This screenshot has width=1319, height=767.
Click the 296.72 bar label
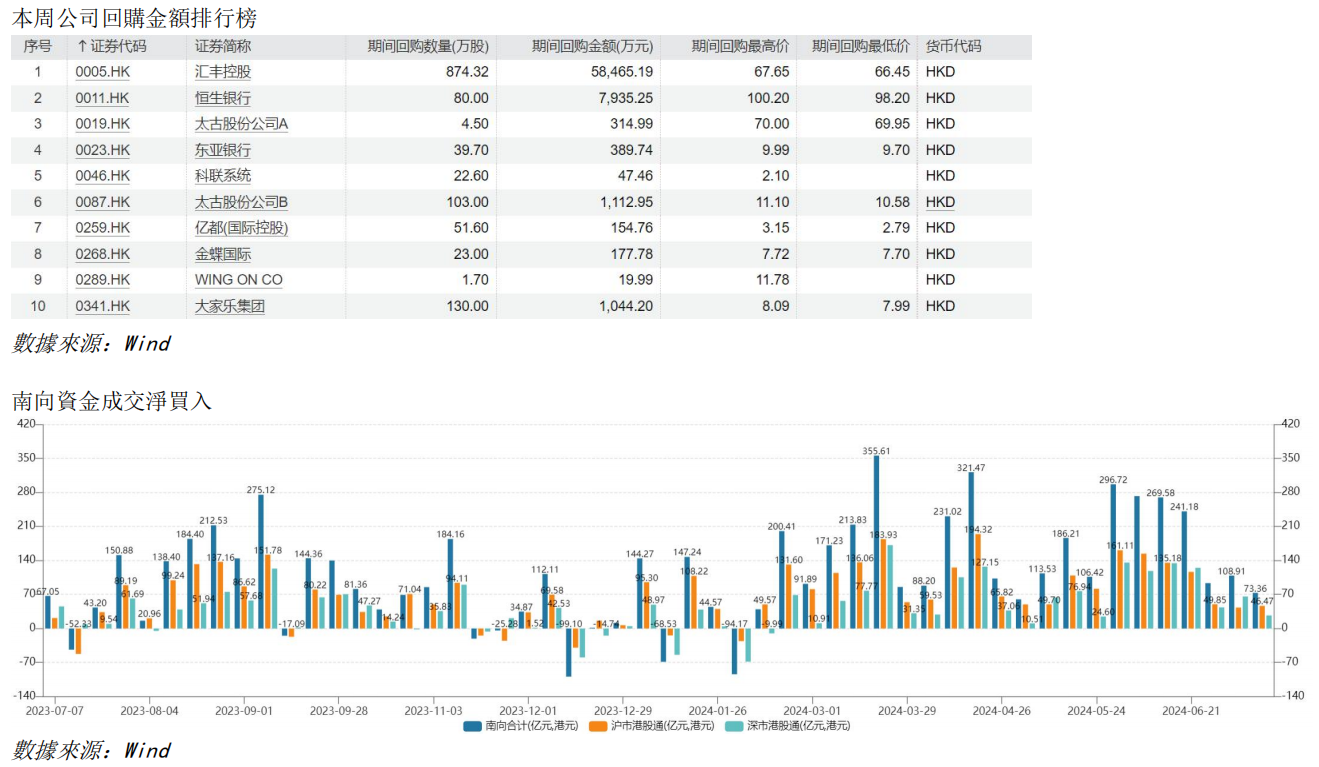click(1113, 480)
